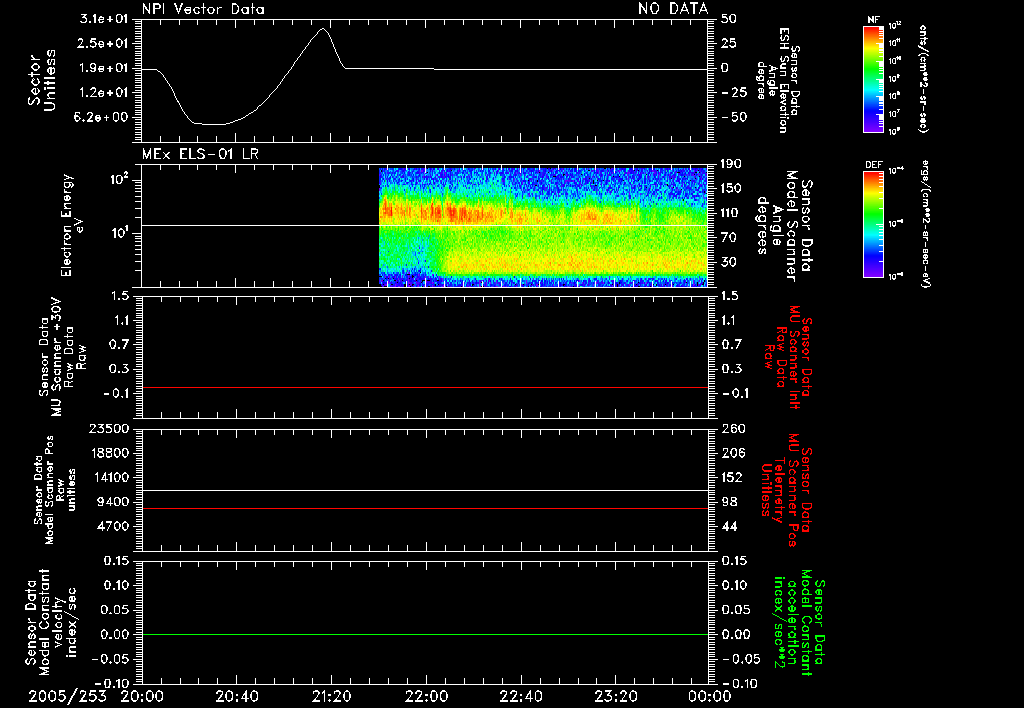
Task: Select the "MU Scanner +30V Raw Data" axis title
Action: tap(62, 357)
